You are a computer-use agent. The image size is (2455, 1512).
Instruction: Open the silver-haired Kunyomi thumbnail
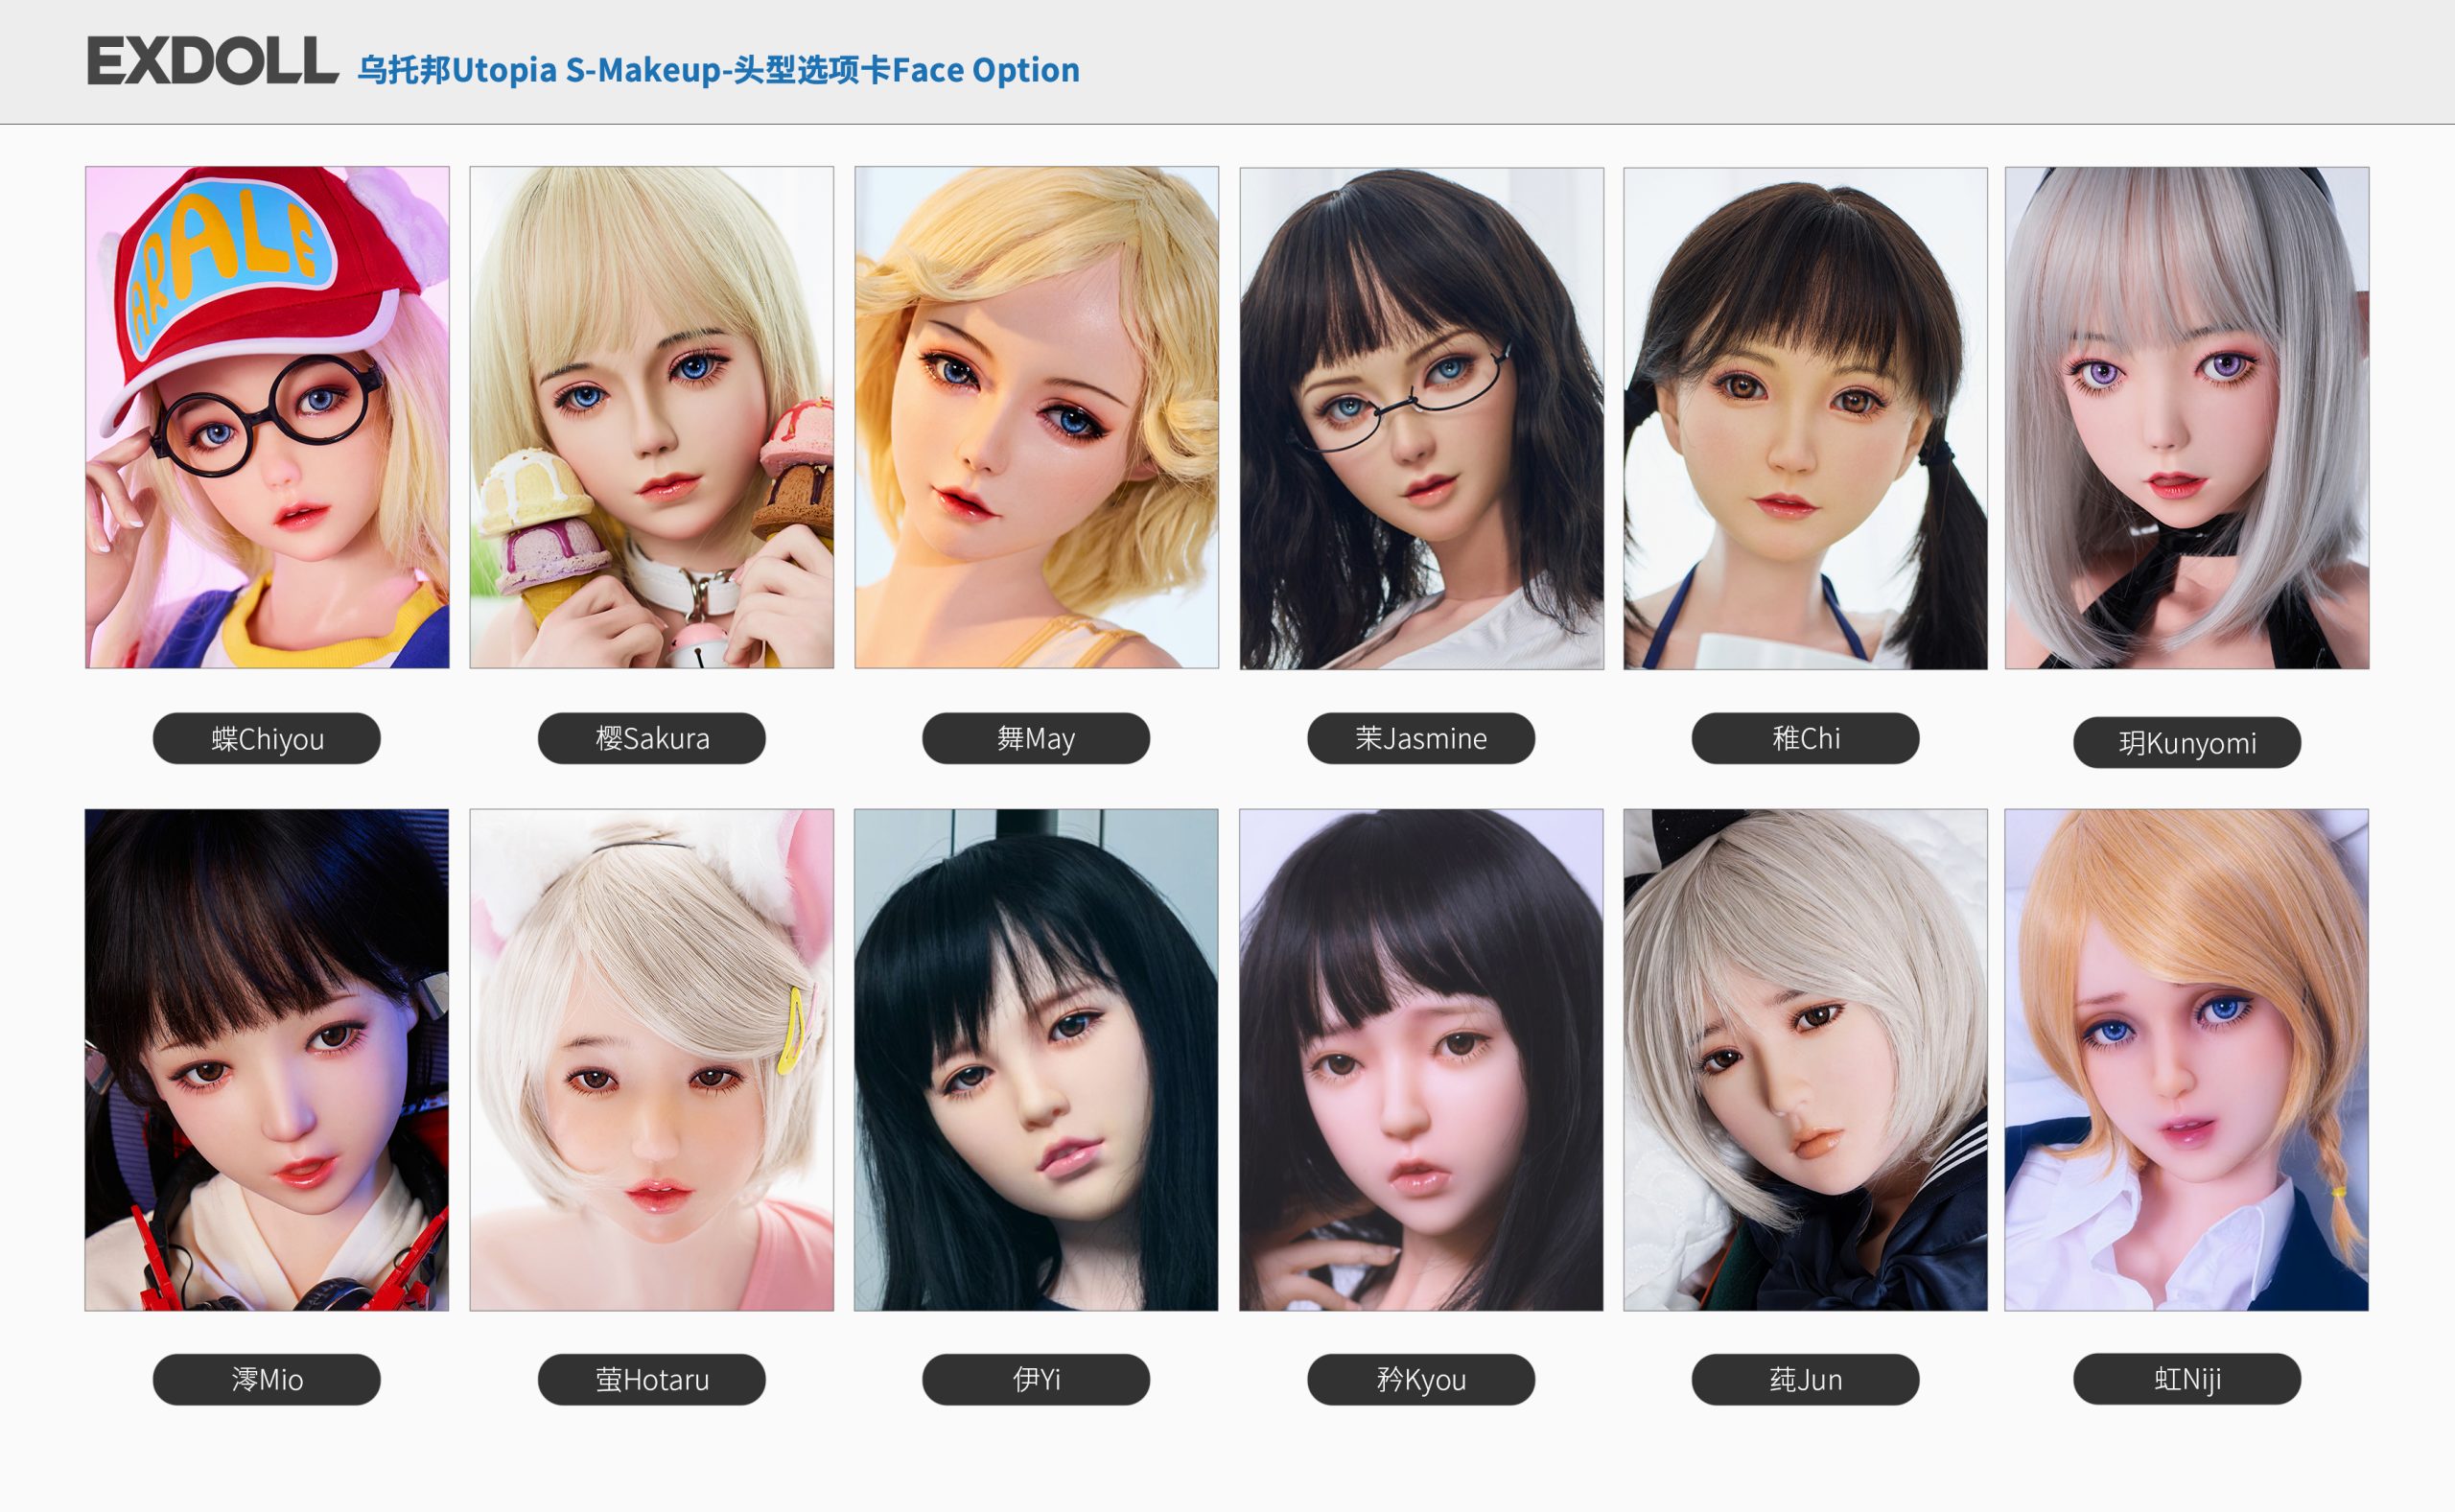coord(2186,418)
